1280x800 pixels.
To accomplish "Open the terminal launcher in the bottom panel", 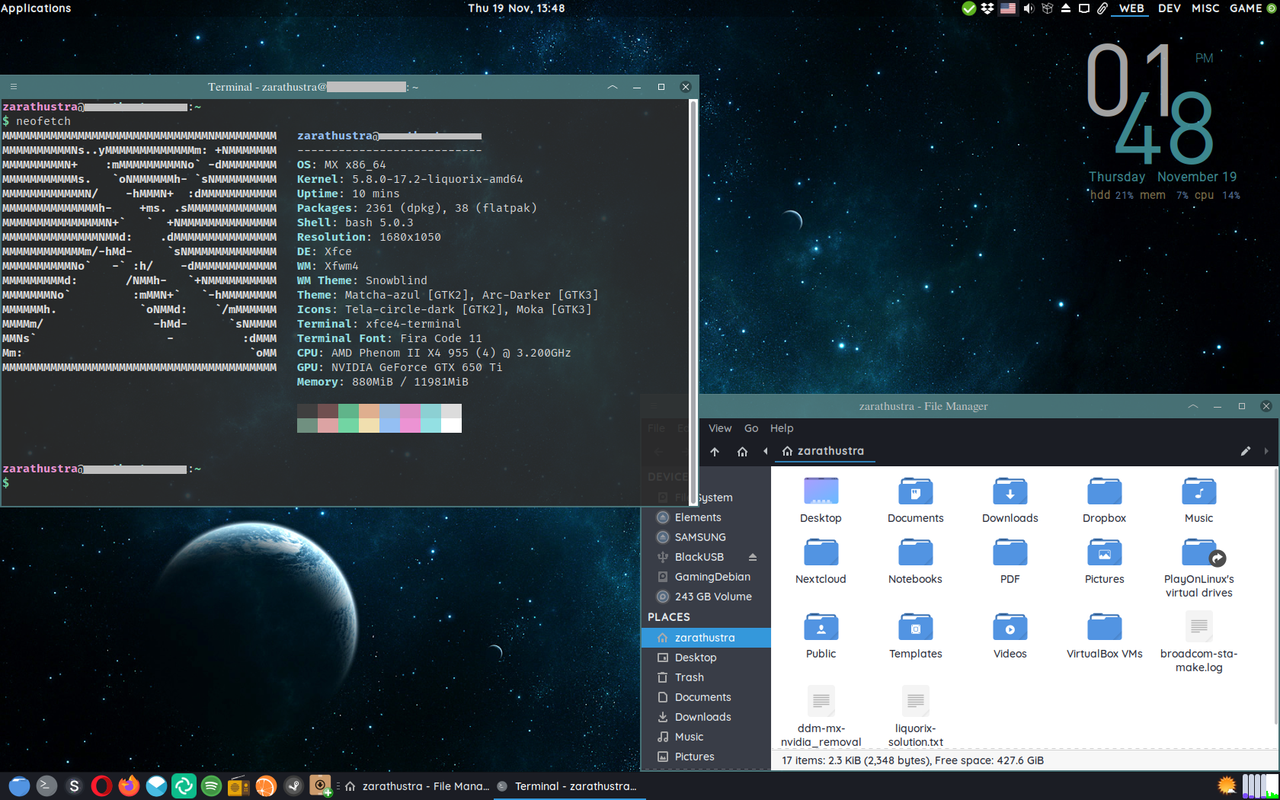I will click(x=46, y=786).
